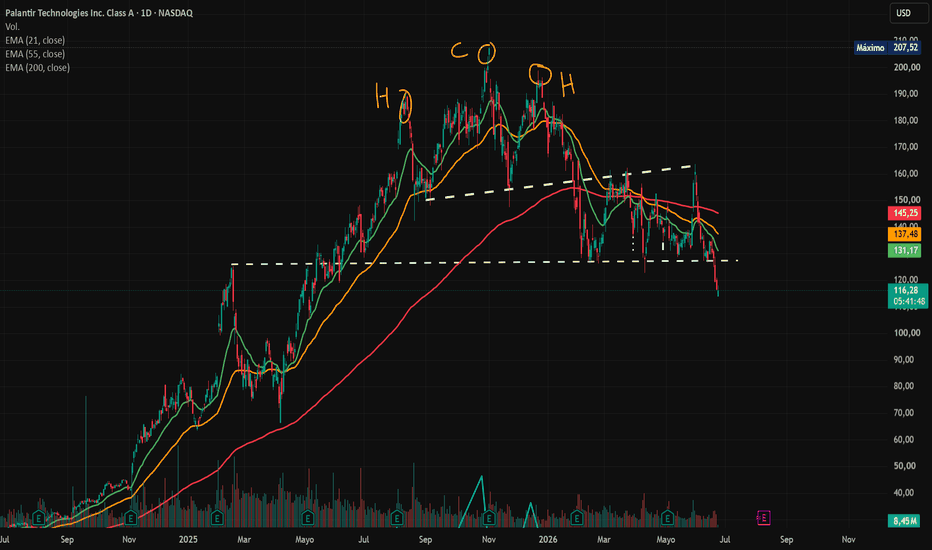Open the USD currency selector
This screenshot has width=932, height=550.
[909, 13]
